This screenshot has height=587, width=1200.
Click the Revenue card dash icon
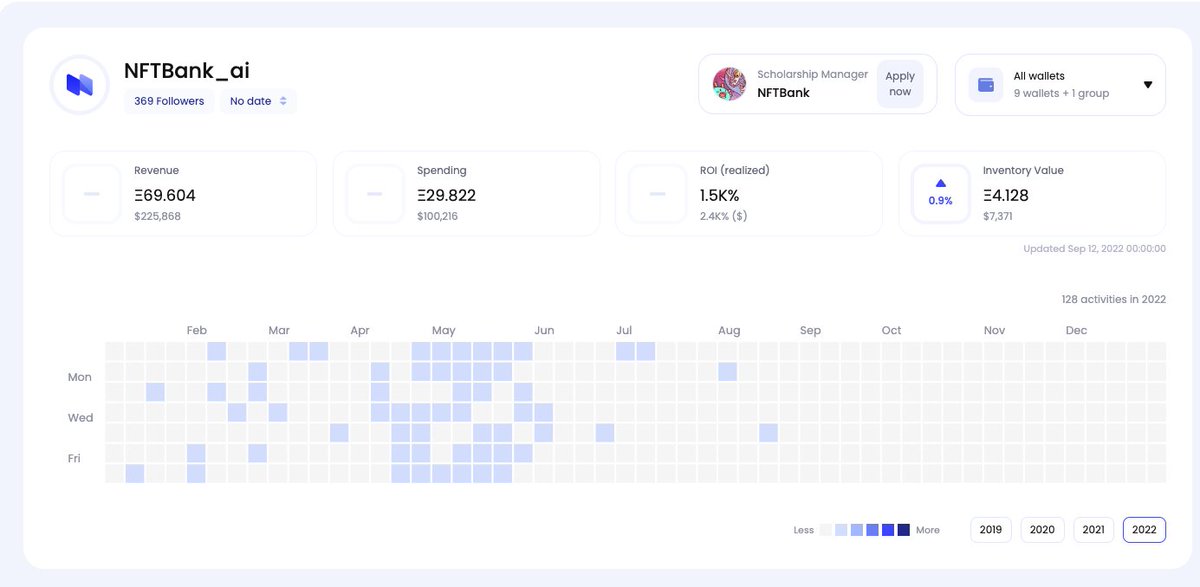tap(92, 194)
